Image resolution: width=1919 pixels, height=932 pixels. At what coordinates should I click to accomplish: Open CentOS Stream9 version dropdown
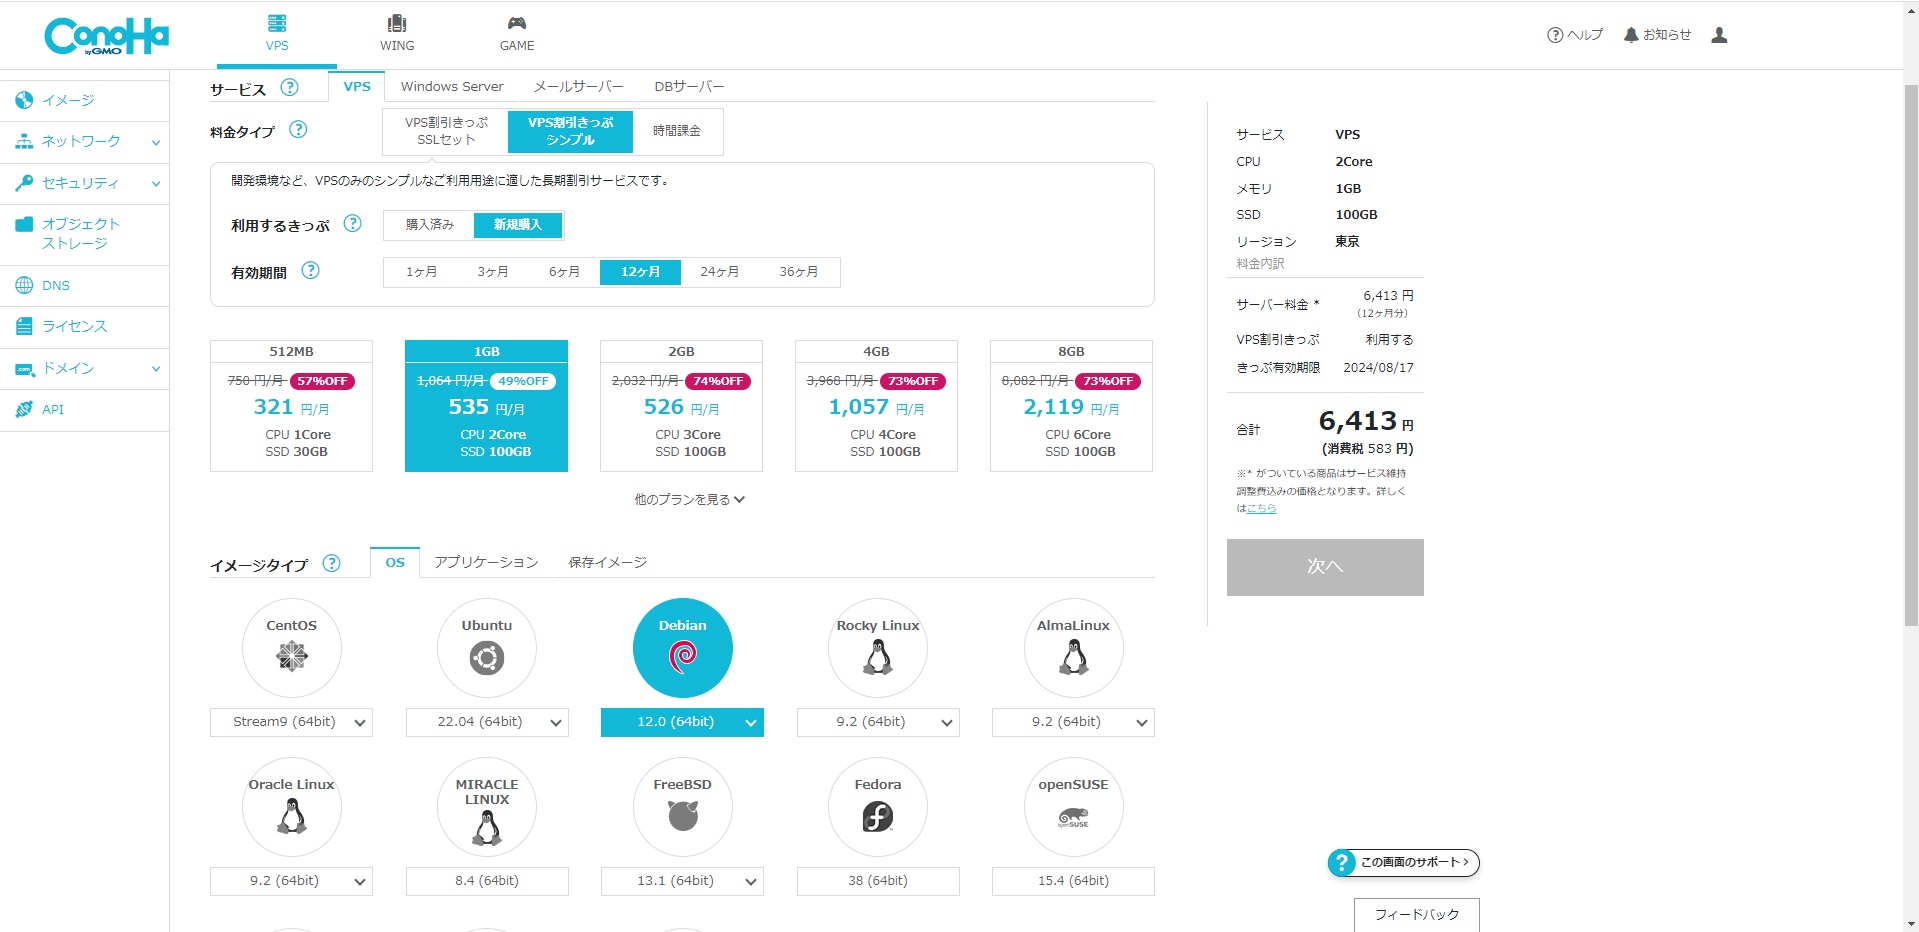pos(291,722)
